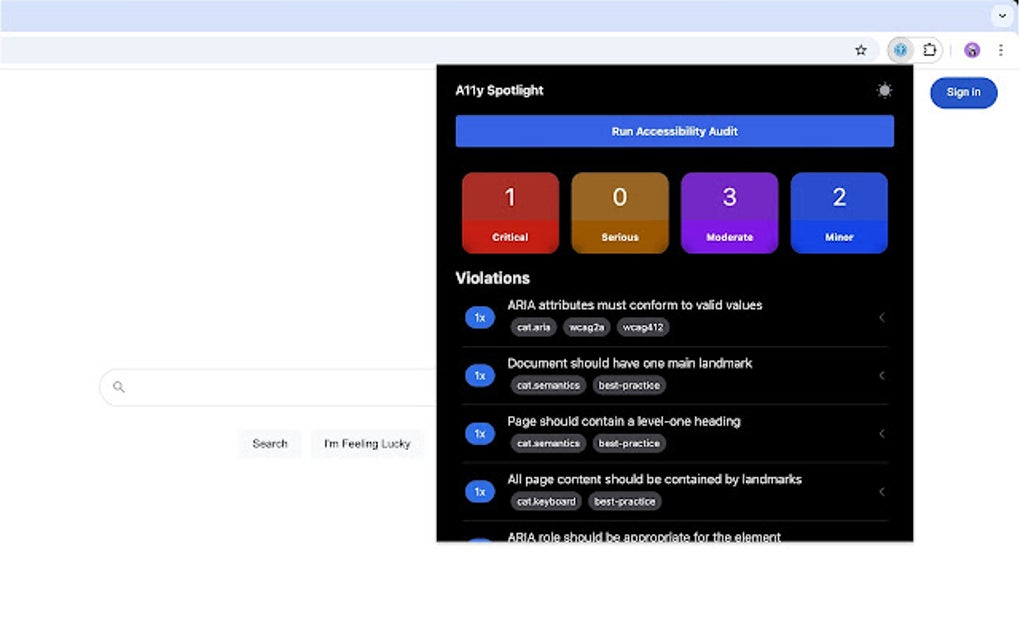This screenshot has width=1020, height=638.
Task: Click the wcag412 tag
Action: tap(643, 327)
